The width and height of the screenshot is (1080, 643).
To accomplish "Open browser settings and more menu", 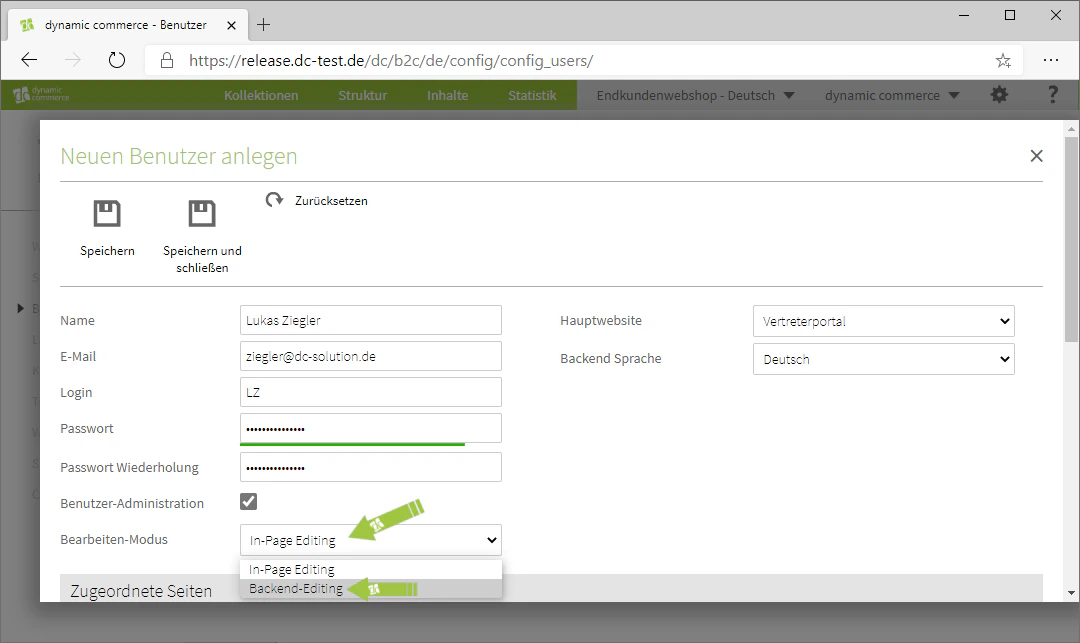I will point(1050,61).
